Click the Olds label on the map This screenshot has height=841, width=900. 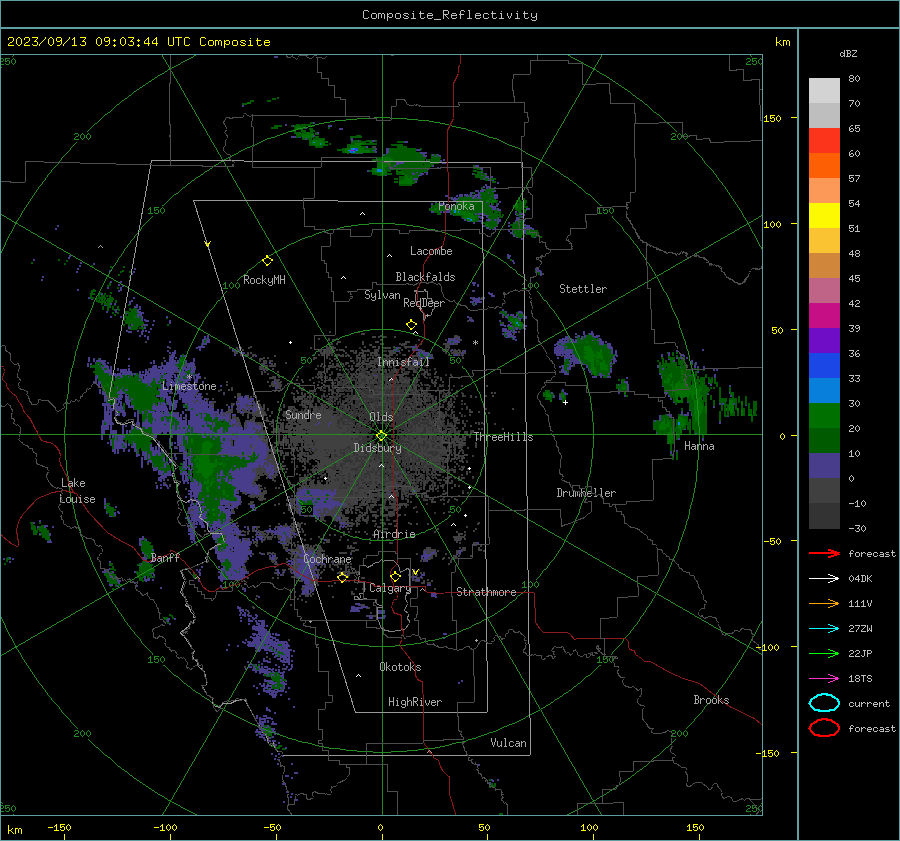pyautogui.click(x=381, y=417)
